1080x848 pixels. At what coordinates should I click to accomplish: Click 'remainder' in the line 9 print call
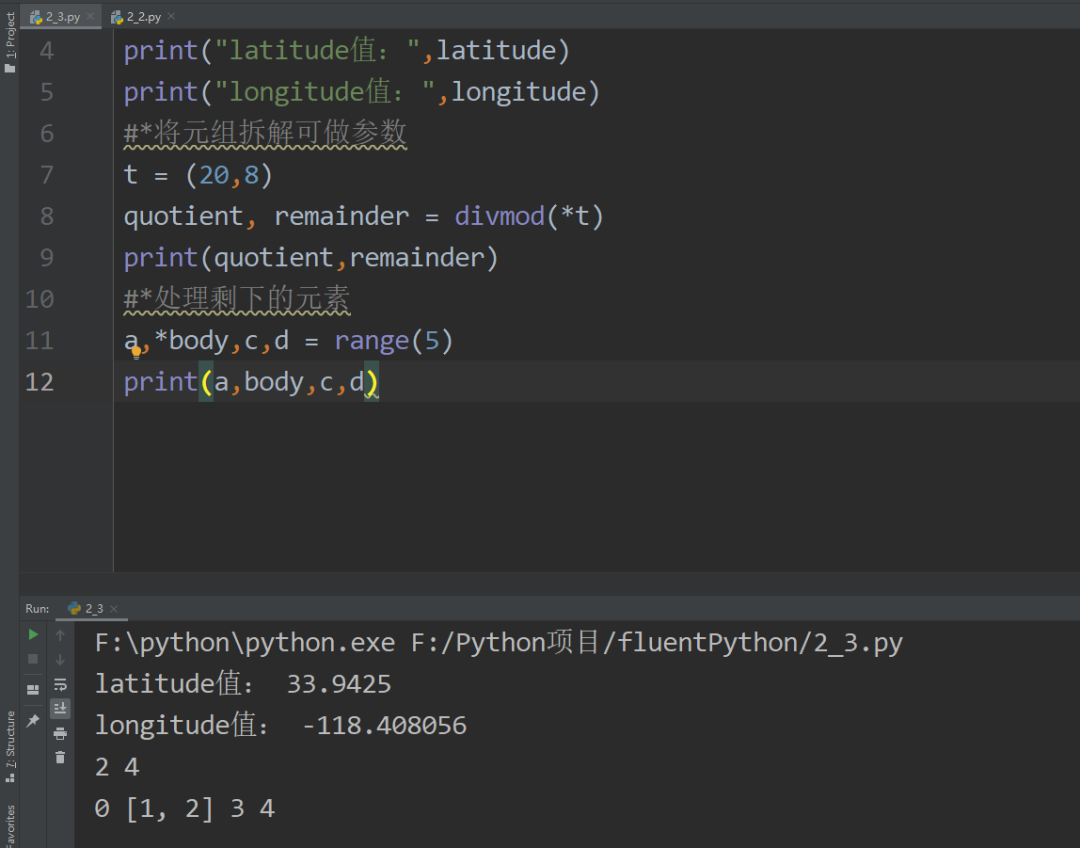[x=417, y=258]
